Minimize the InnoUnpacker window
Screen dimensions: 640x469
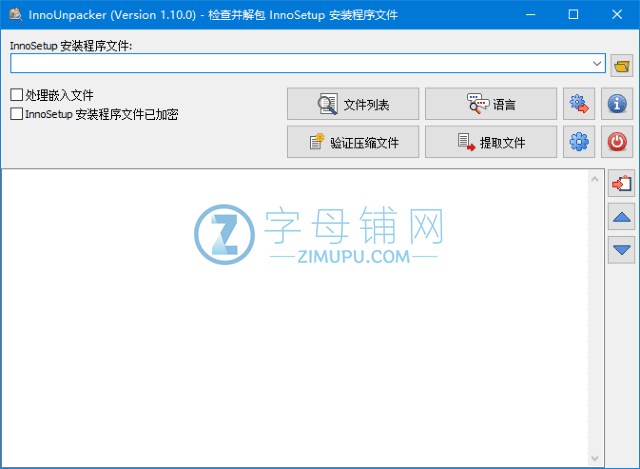[530, 15]
